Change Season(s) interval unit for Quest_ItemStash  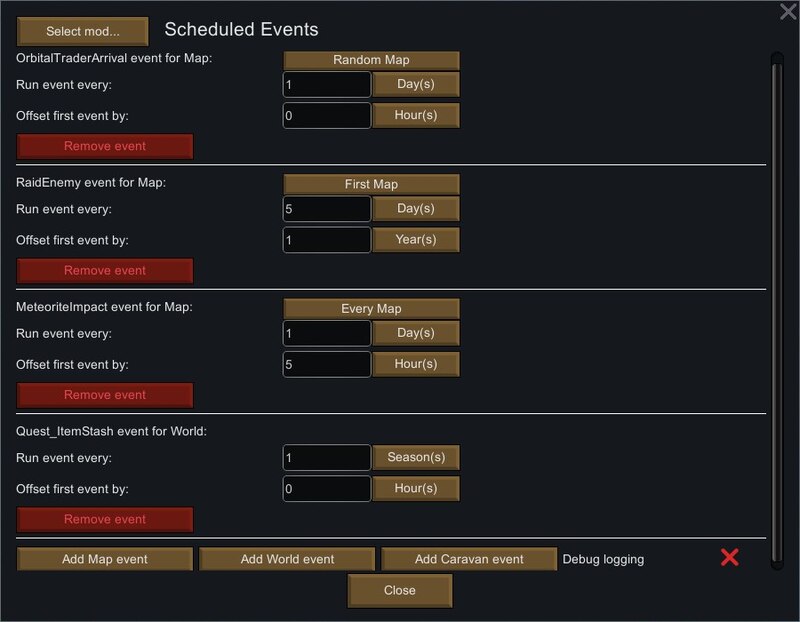point(416,457)
